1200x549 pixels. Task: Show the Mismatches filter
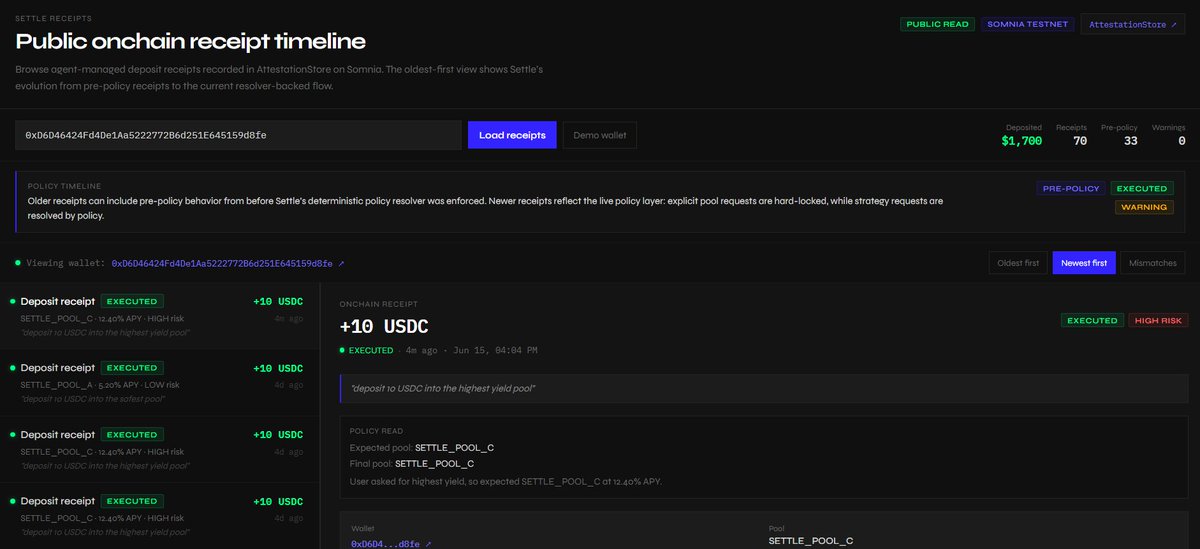coord(1152,263)
